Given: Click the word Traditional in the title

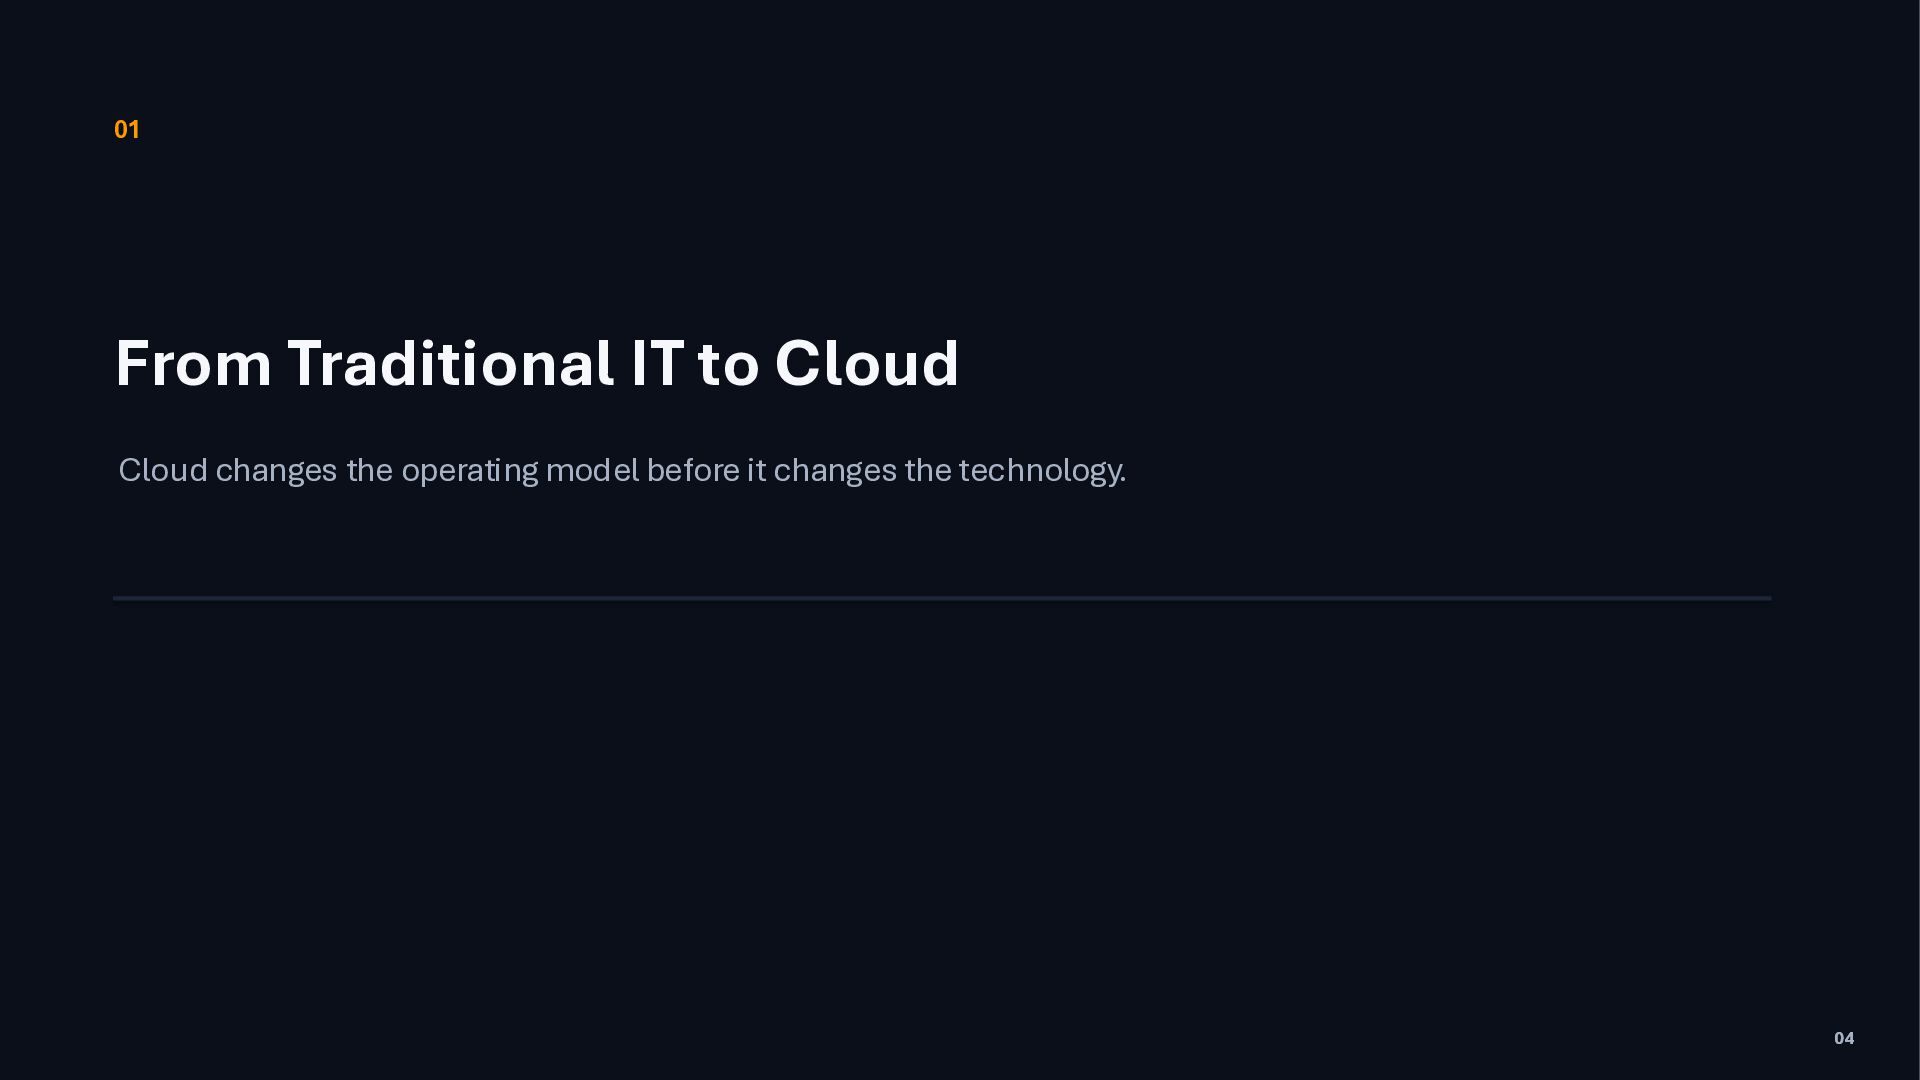Looking at the screenshot, I should point(451,363).
